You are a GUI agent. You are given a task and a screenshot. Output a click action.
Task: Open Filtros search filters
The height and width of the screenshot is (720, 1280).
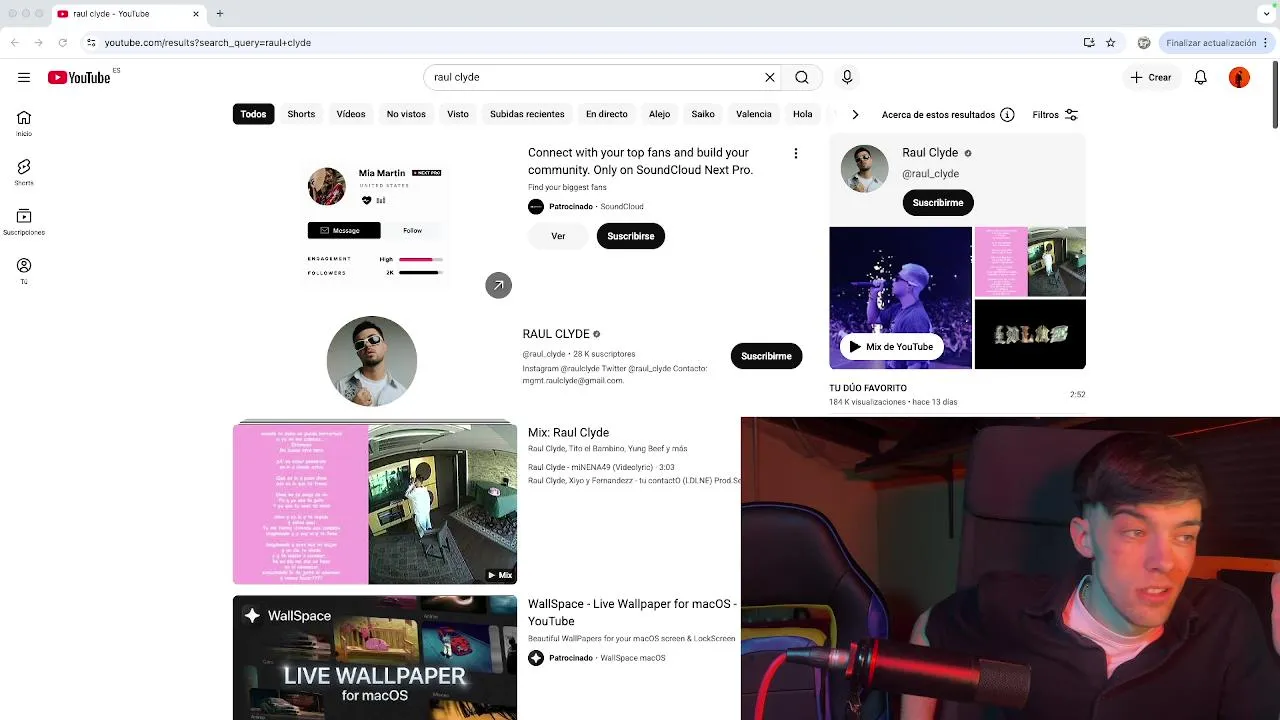point(1055,114)
